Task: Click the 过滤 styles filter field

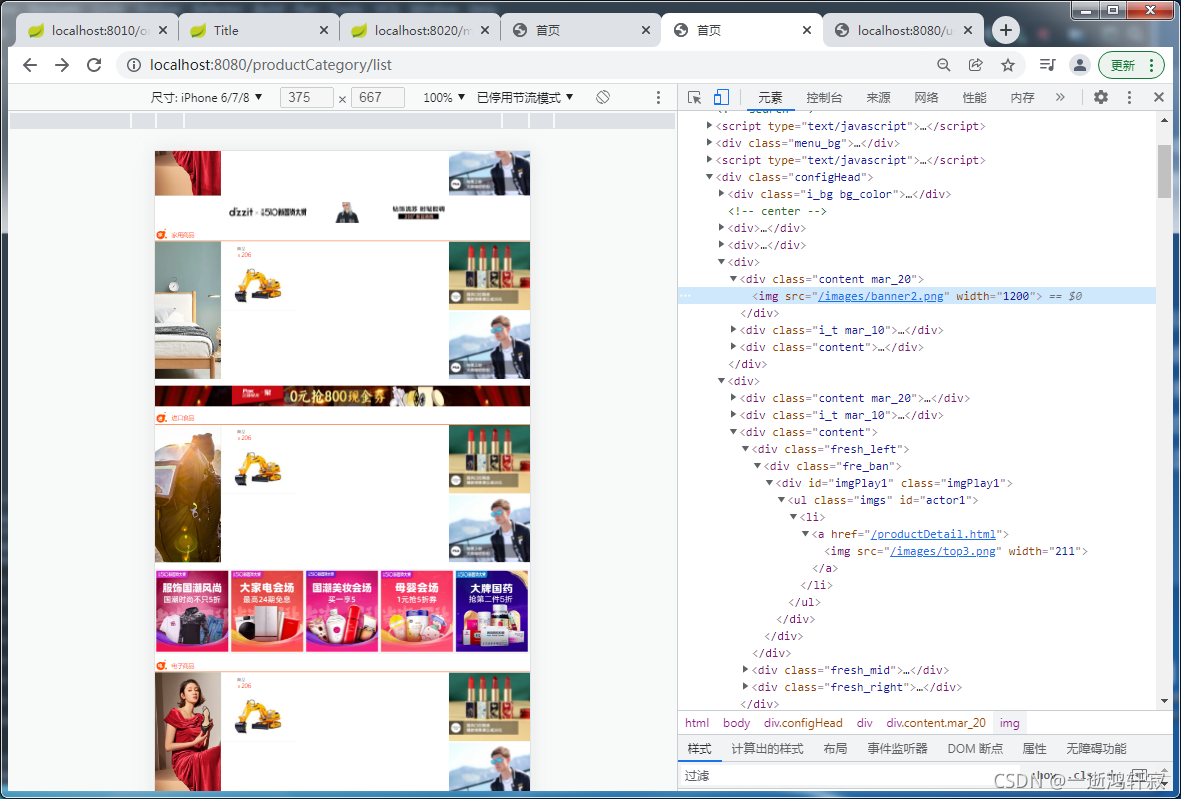Action: coord(851,776)
